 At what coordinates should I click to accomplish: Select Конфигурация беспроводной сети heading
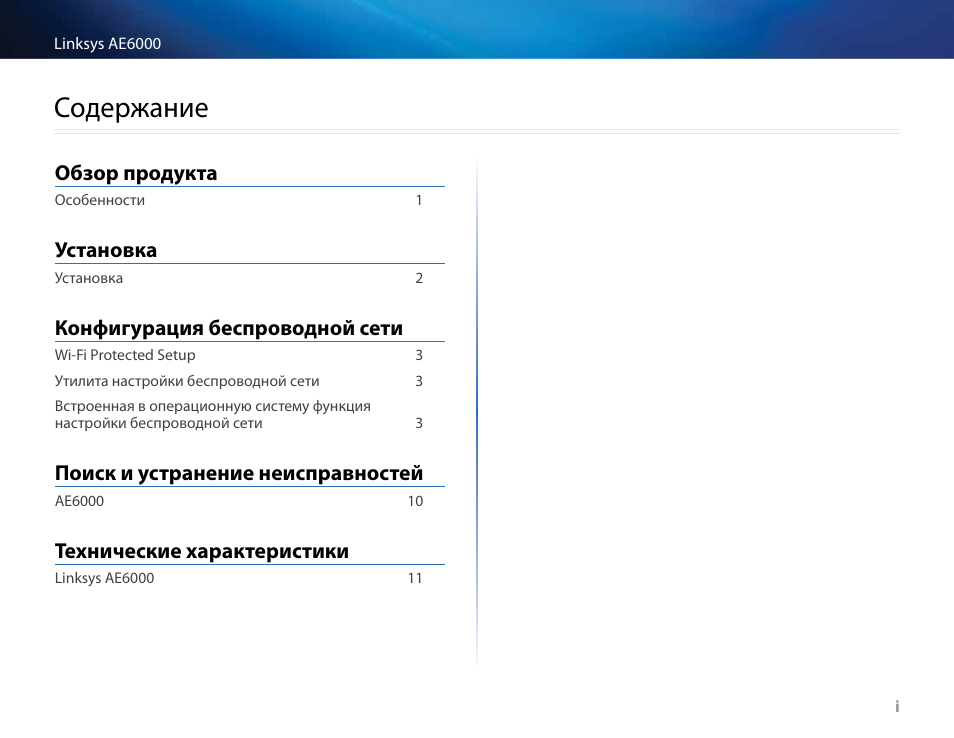[229, 328]
